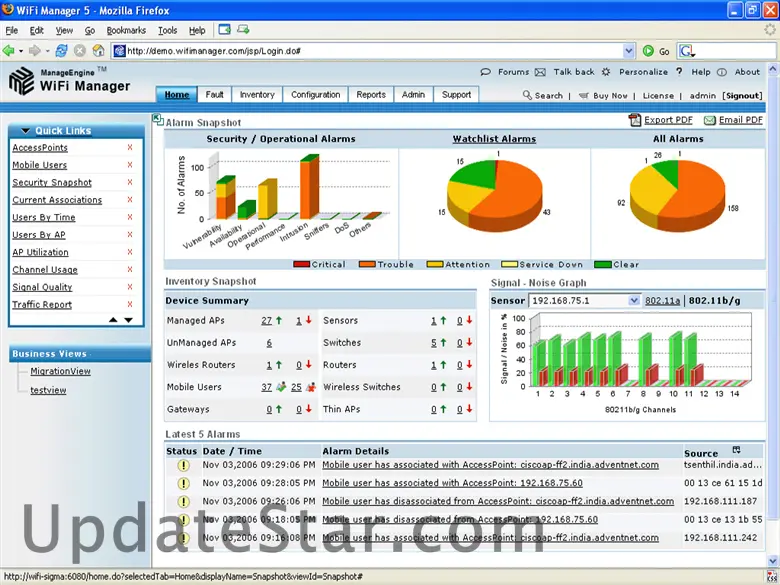This screenshot has height=585, width=780.
Task: Switch to the Inventory tab
Action: [x=257, y=95]
